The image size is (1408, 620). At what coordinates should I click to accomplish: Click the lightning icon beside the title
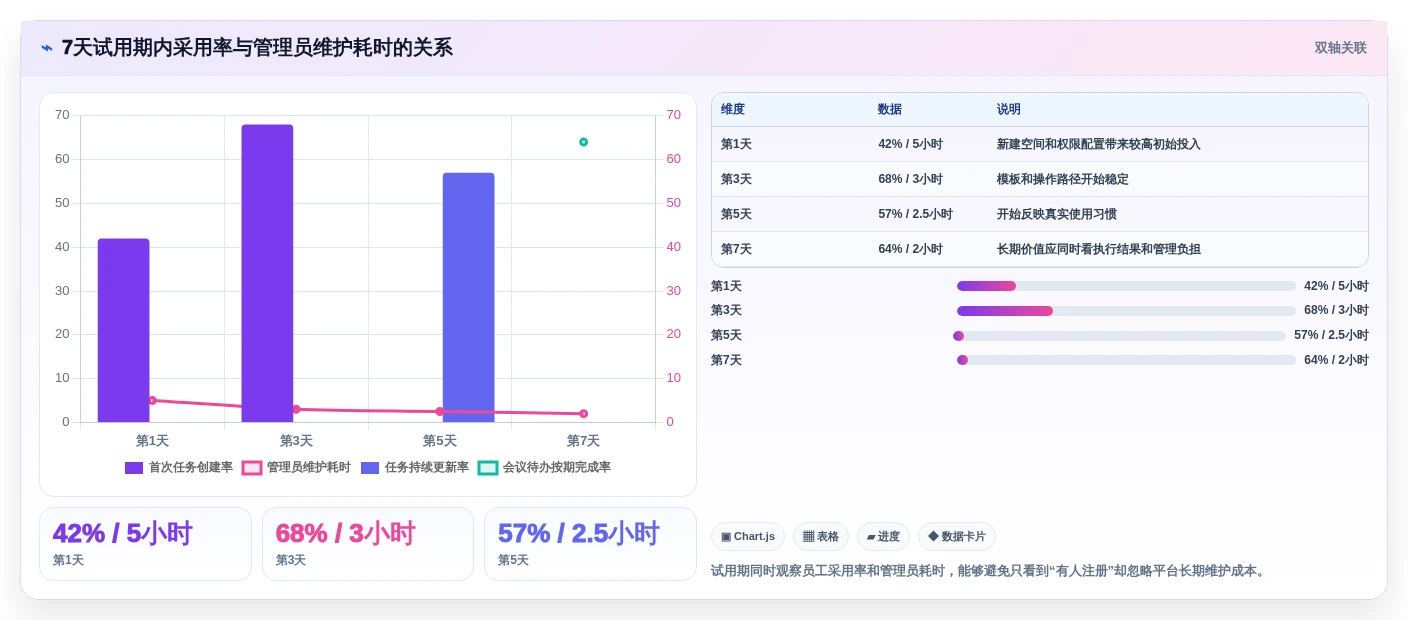click(47, 48)
